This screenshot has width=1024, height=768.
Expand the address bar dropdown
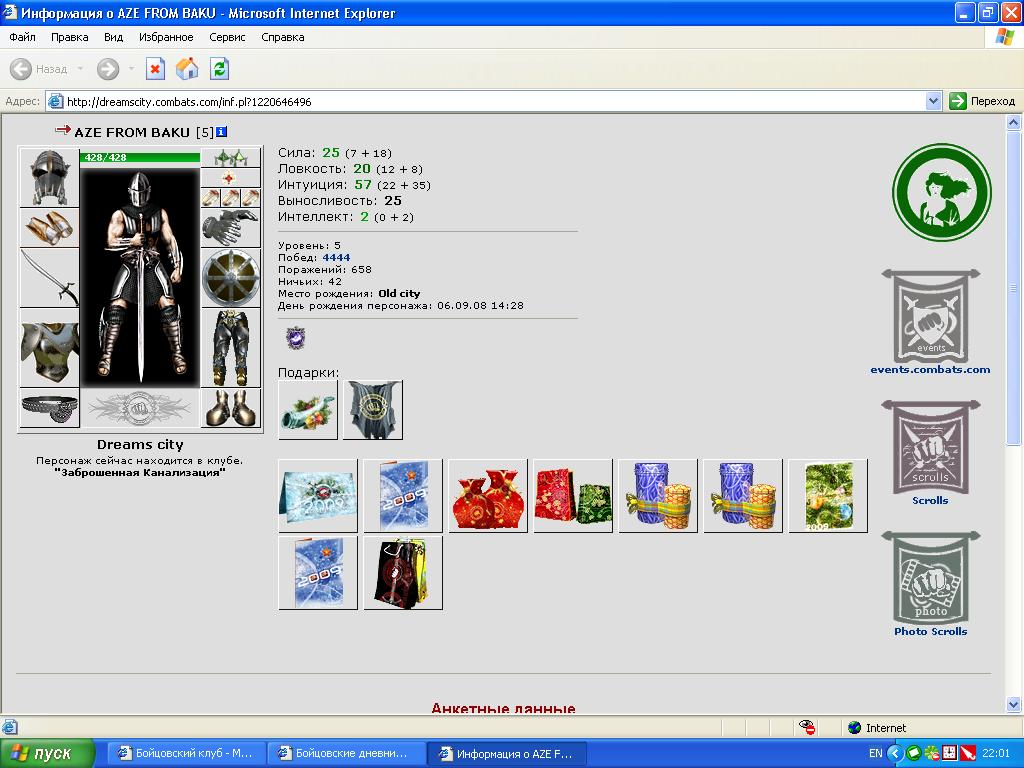point(934,101)
